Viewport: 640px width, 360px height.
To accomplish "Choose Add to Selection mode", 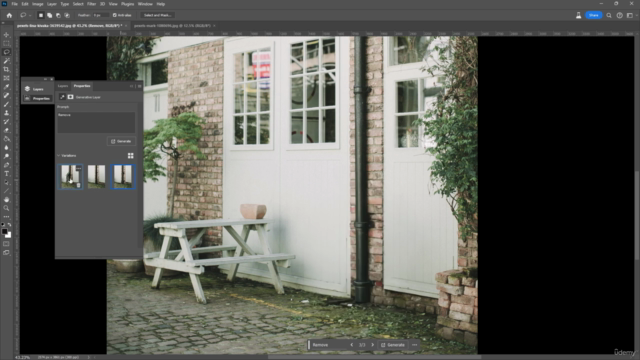I will pyautogui.click(x=49, y=15).
